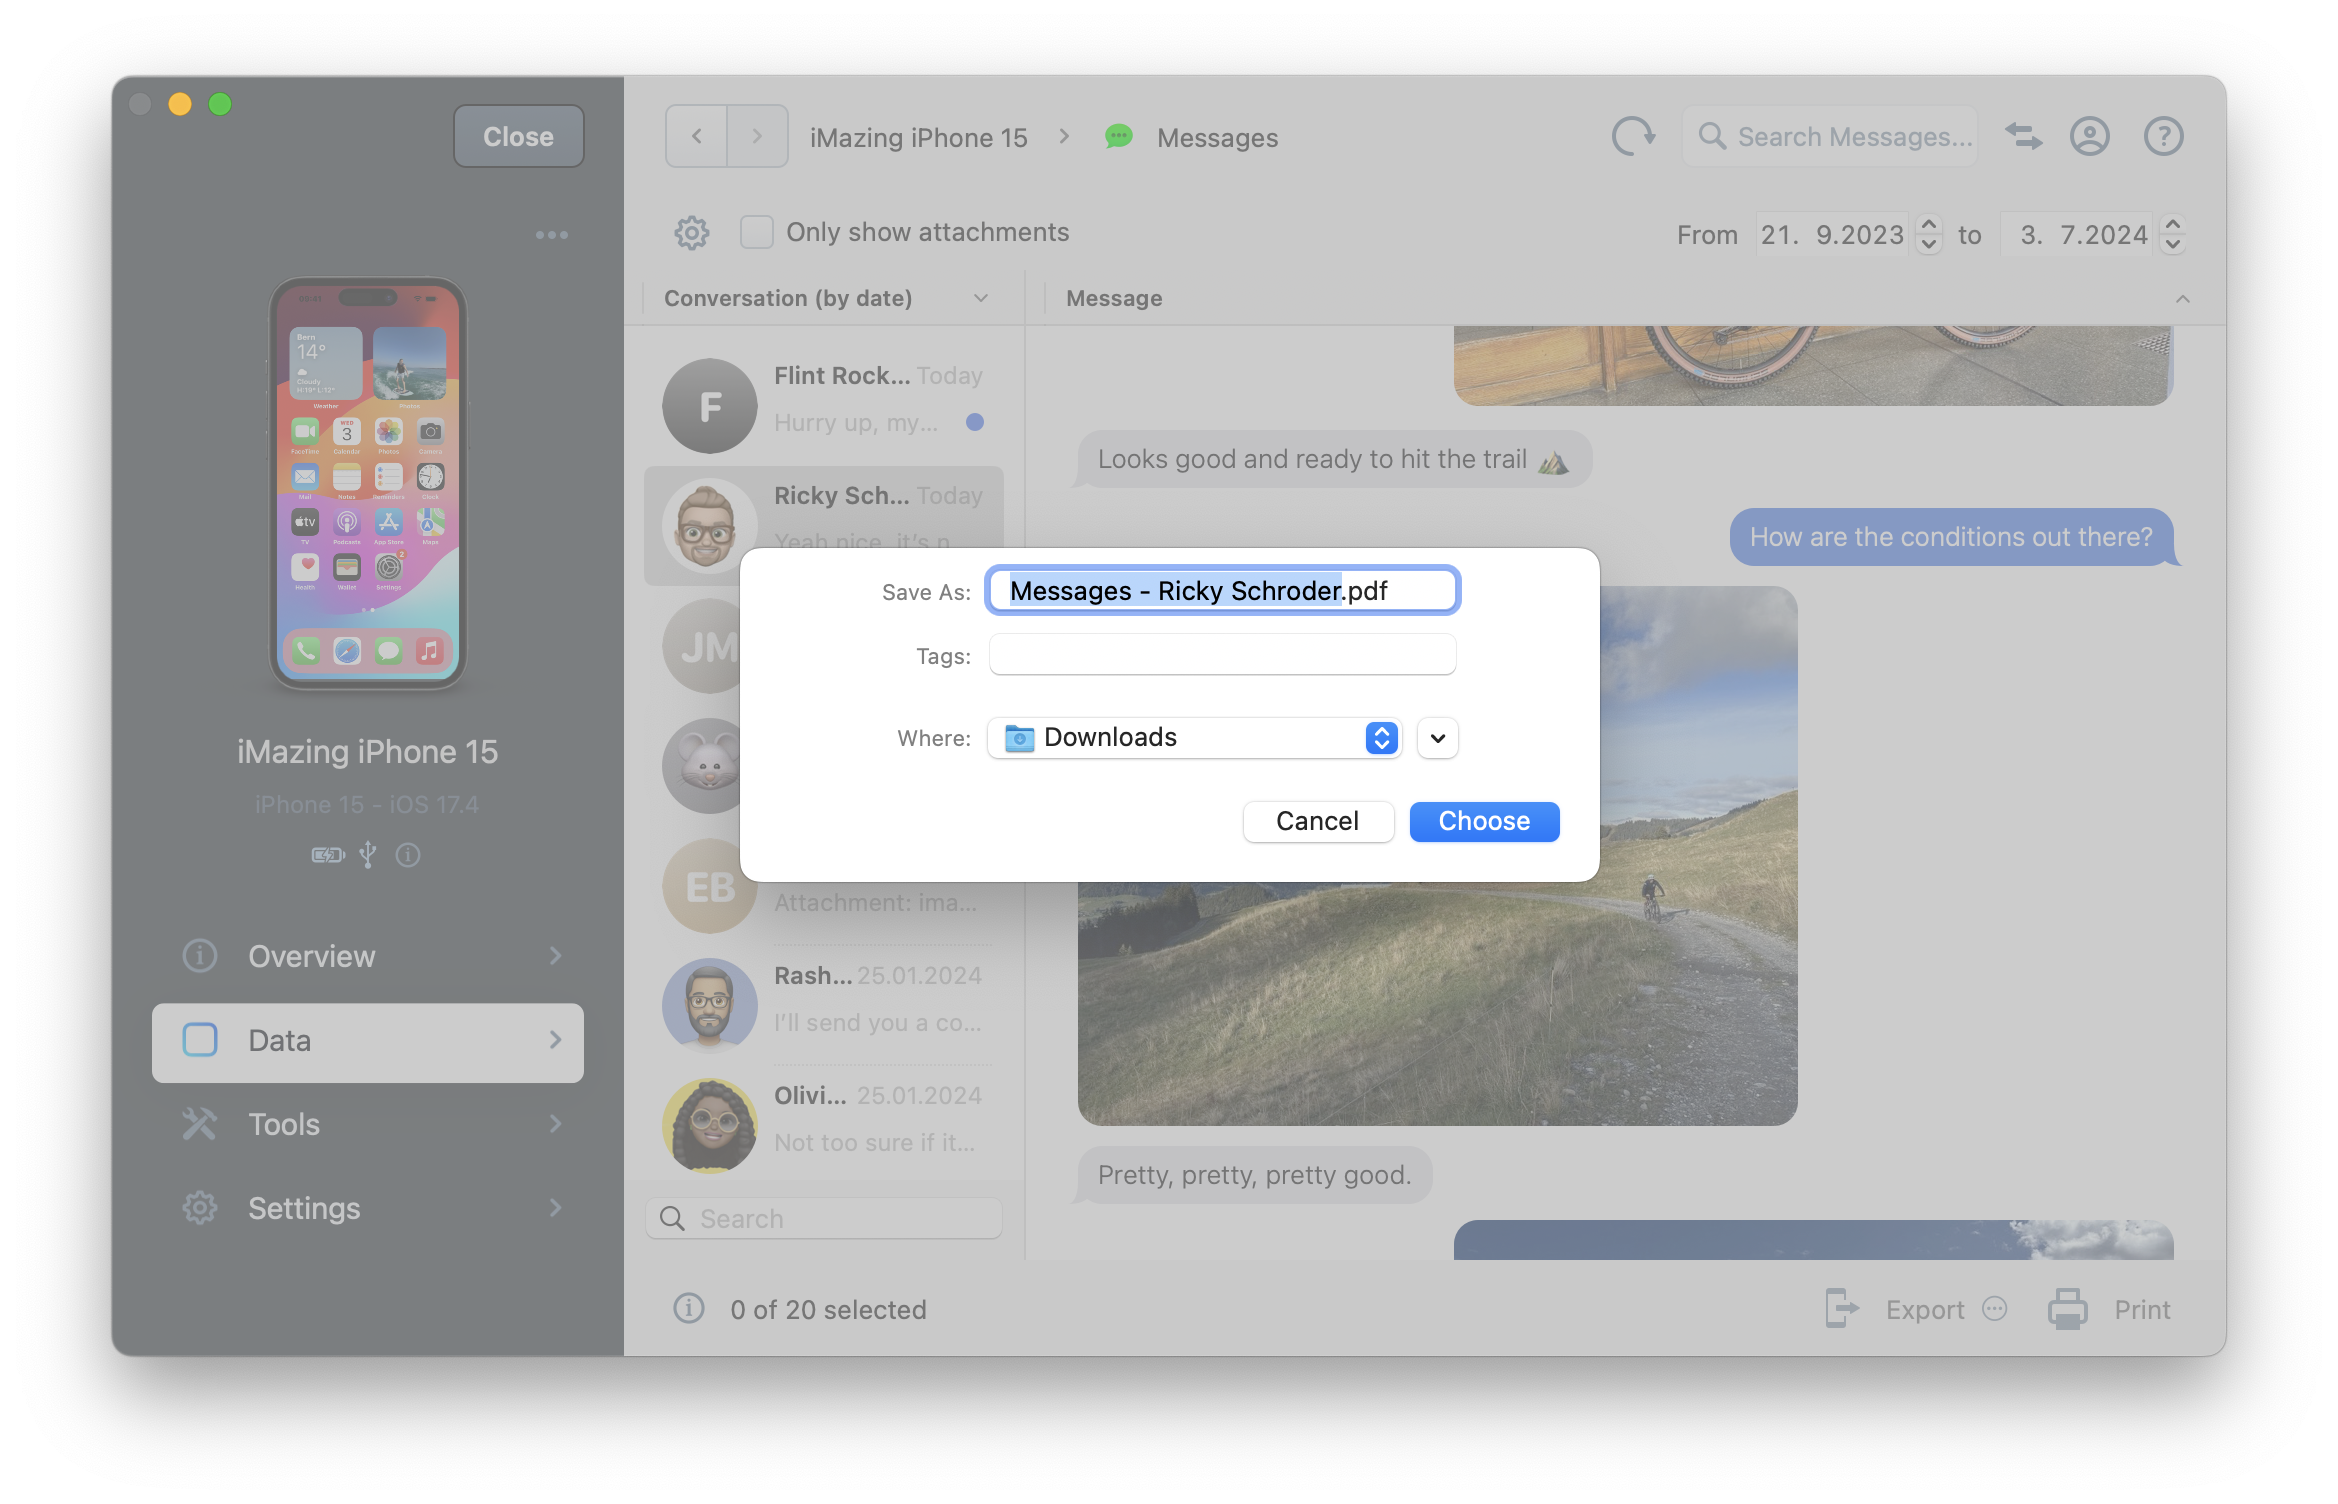The image size is (2338, 1504).
Task: Click the Print button
Action: [2110, 1309]
